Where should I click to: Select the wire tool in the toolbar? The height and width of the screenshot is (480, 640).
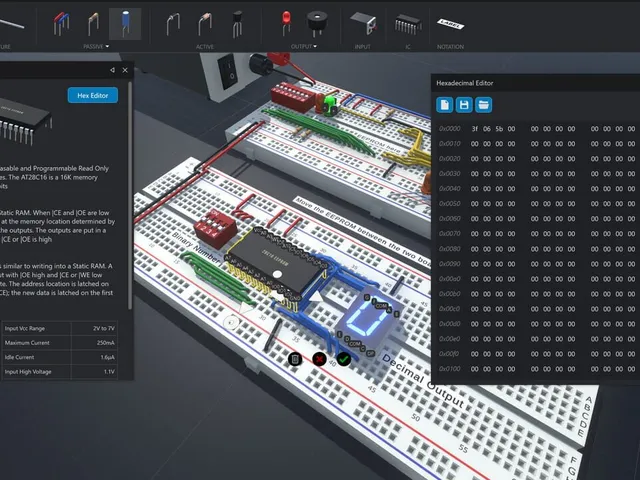(x=11, y=23)
